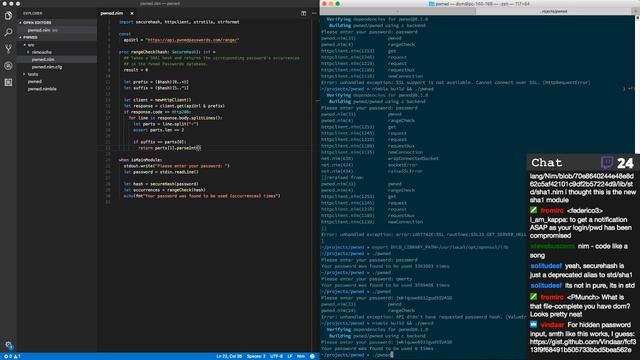The height and width of the screenshot is (360, 640).
Task: Open the Source Control view icon
Action: pos(8,49)
